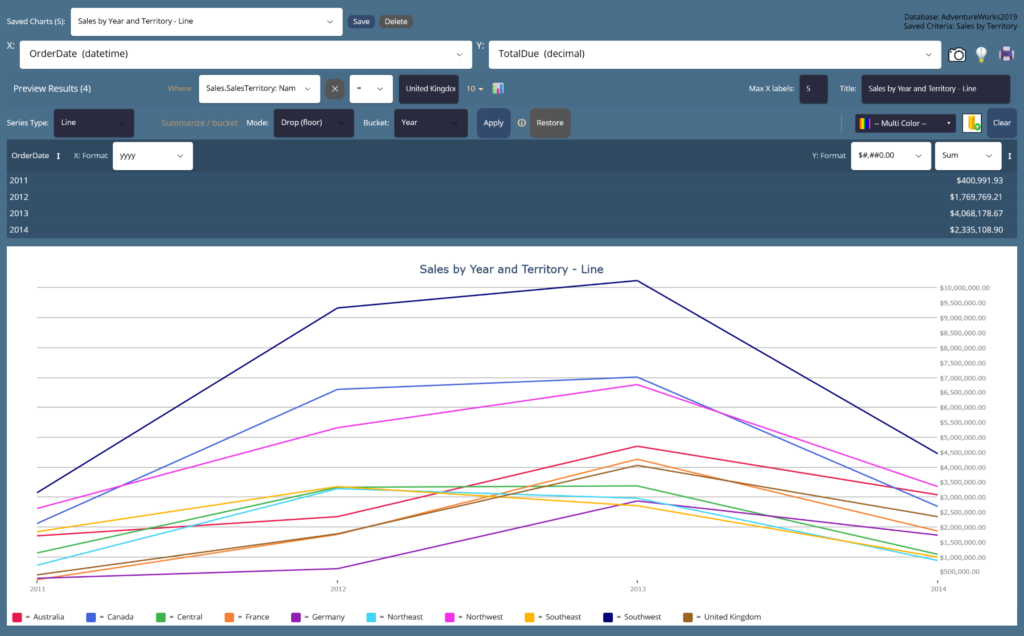Toggle Southeast series in chart legend
Image resolution: width=1024 pixels, height=636 pixels.
[553, 617]
